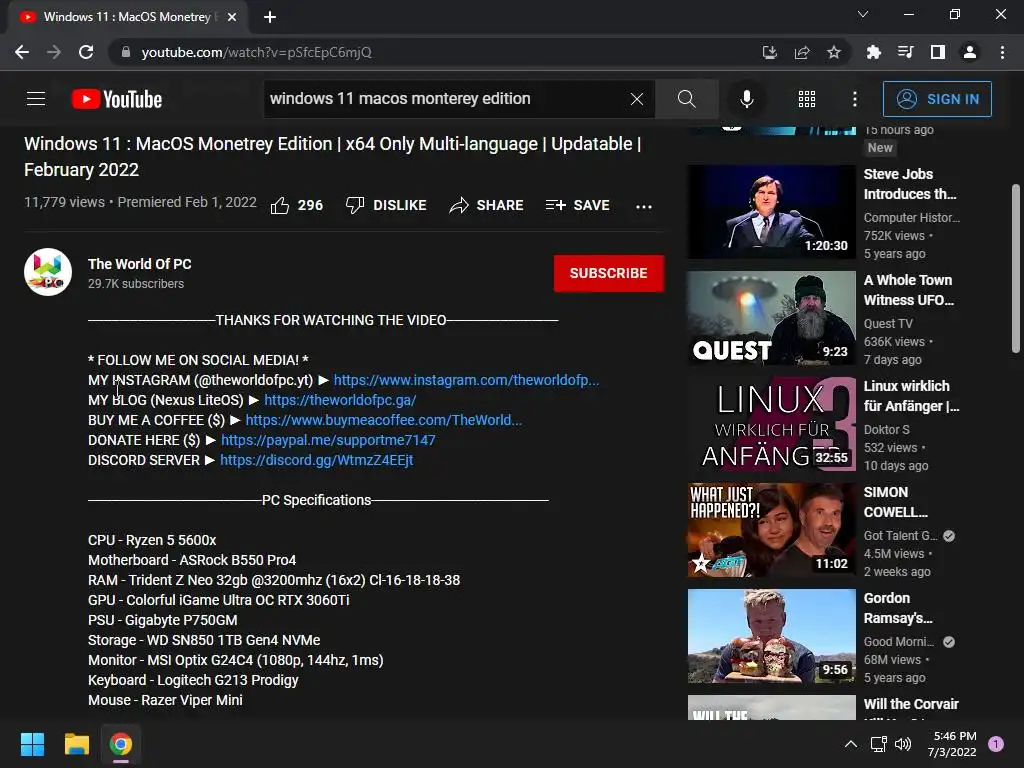This screenshot has width=1024, height=768.
Task: Open the YouTube apps grid
Action: [807, 99]
